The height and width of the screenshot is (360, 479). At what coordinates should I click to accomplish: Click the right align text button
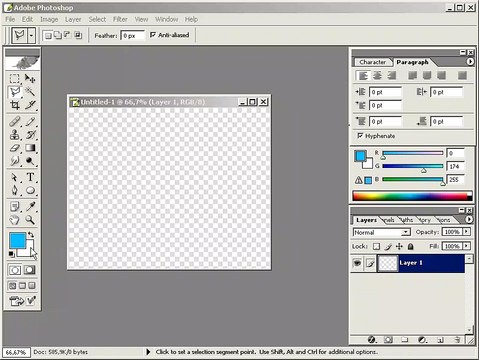[x=392, y=76]
